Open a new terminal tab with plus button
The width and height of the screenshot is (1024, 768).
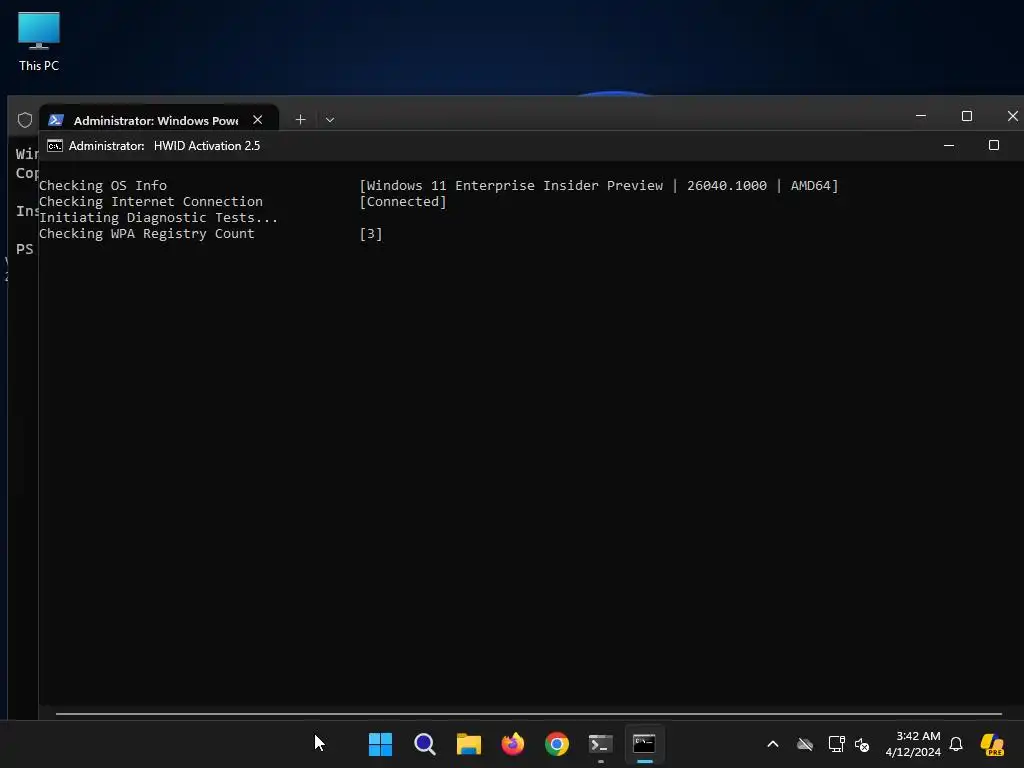pos(300,120)
